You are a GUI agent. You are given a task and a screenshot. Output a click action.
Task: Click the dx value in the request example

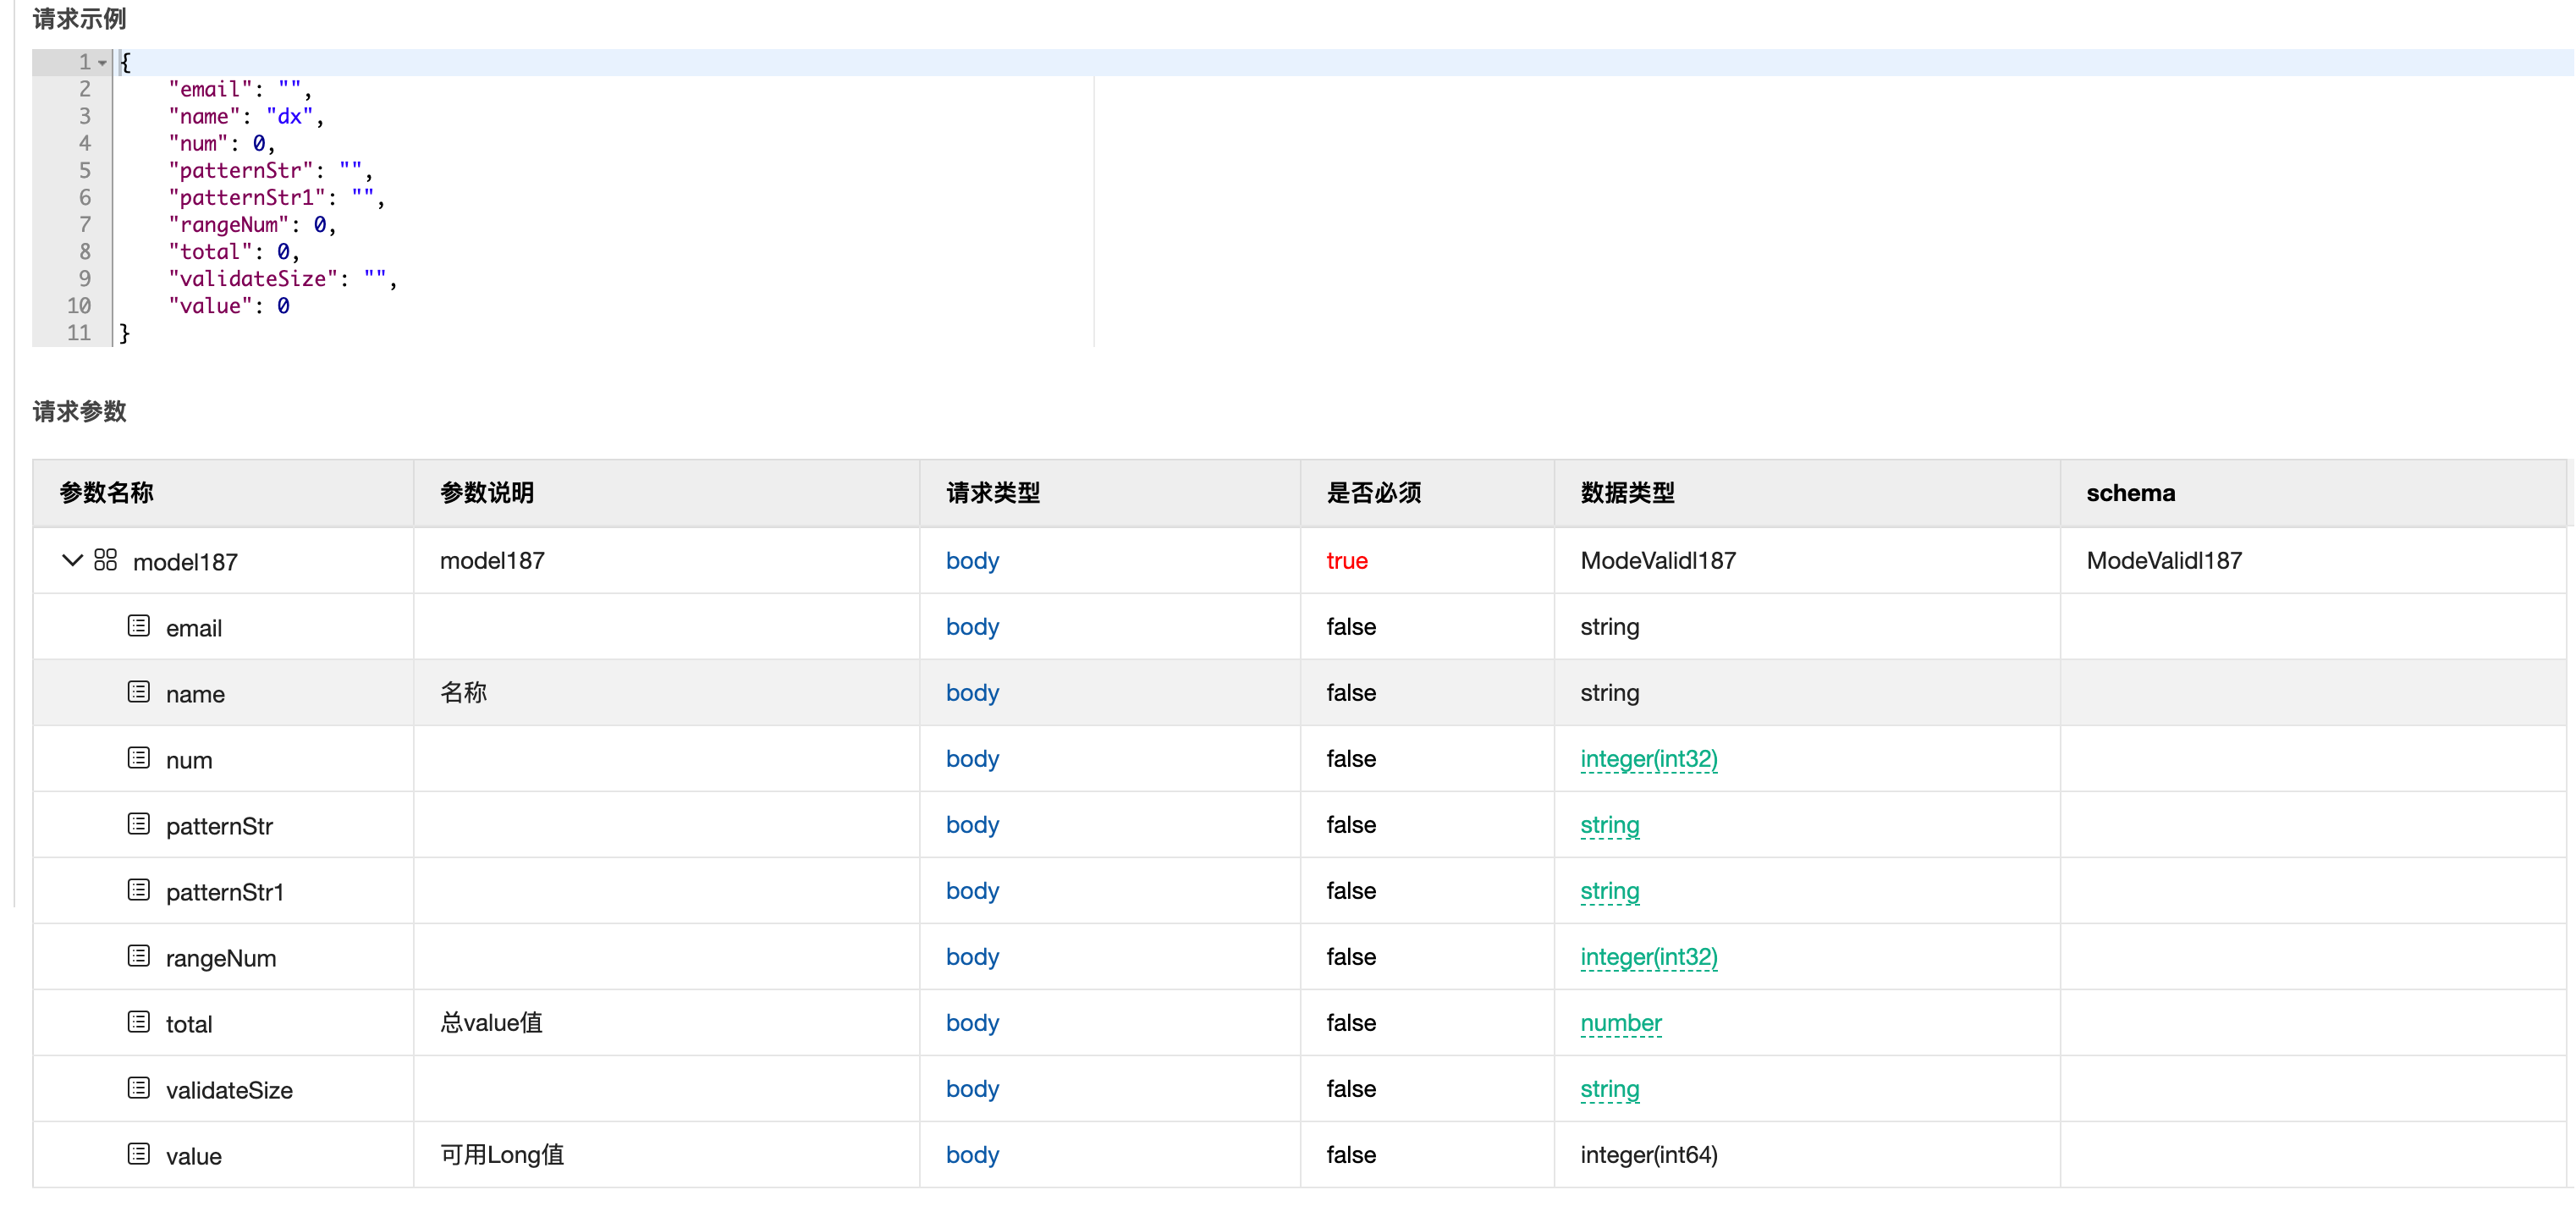[x=289, y=115]
